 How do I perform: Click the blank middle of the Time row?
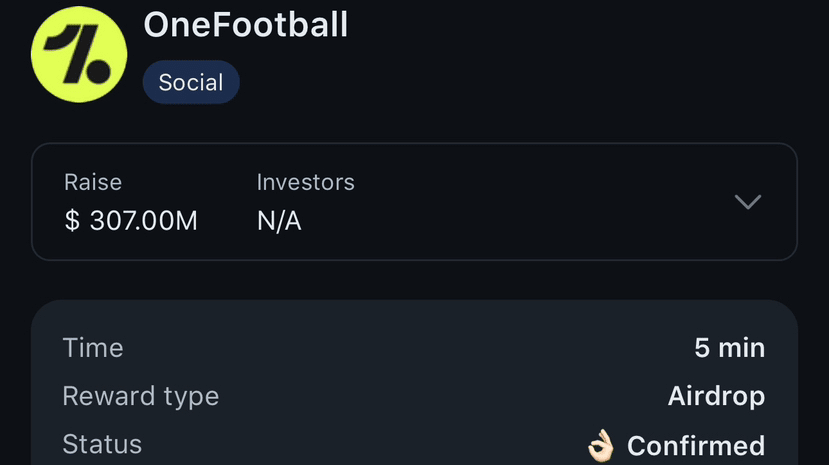[x=400, y=348]
